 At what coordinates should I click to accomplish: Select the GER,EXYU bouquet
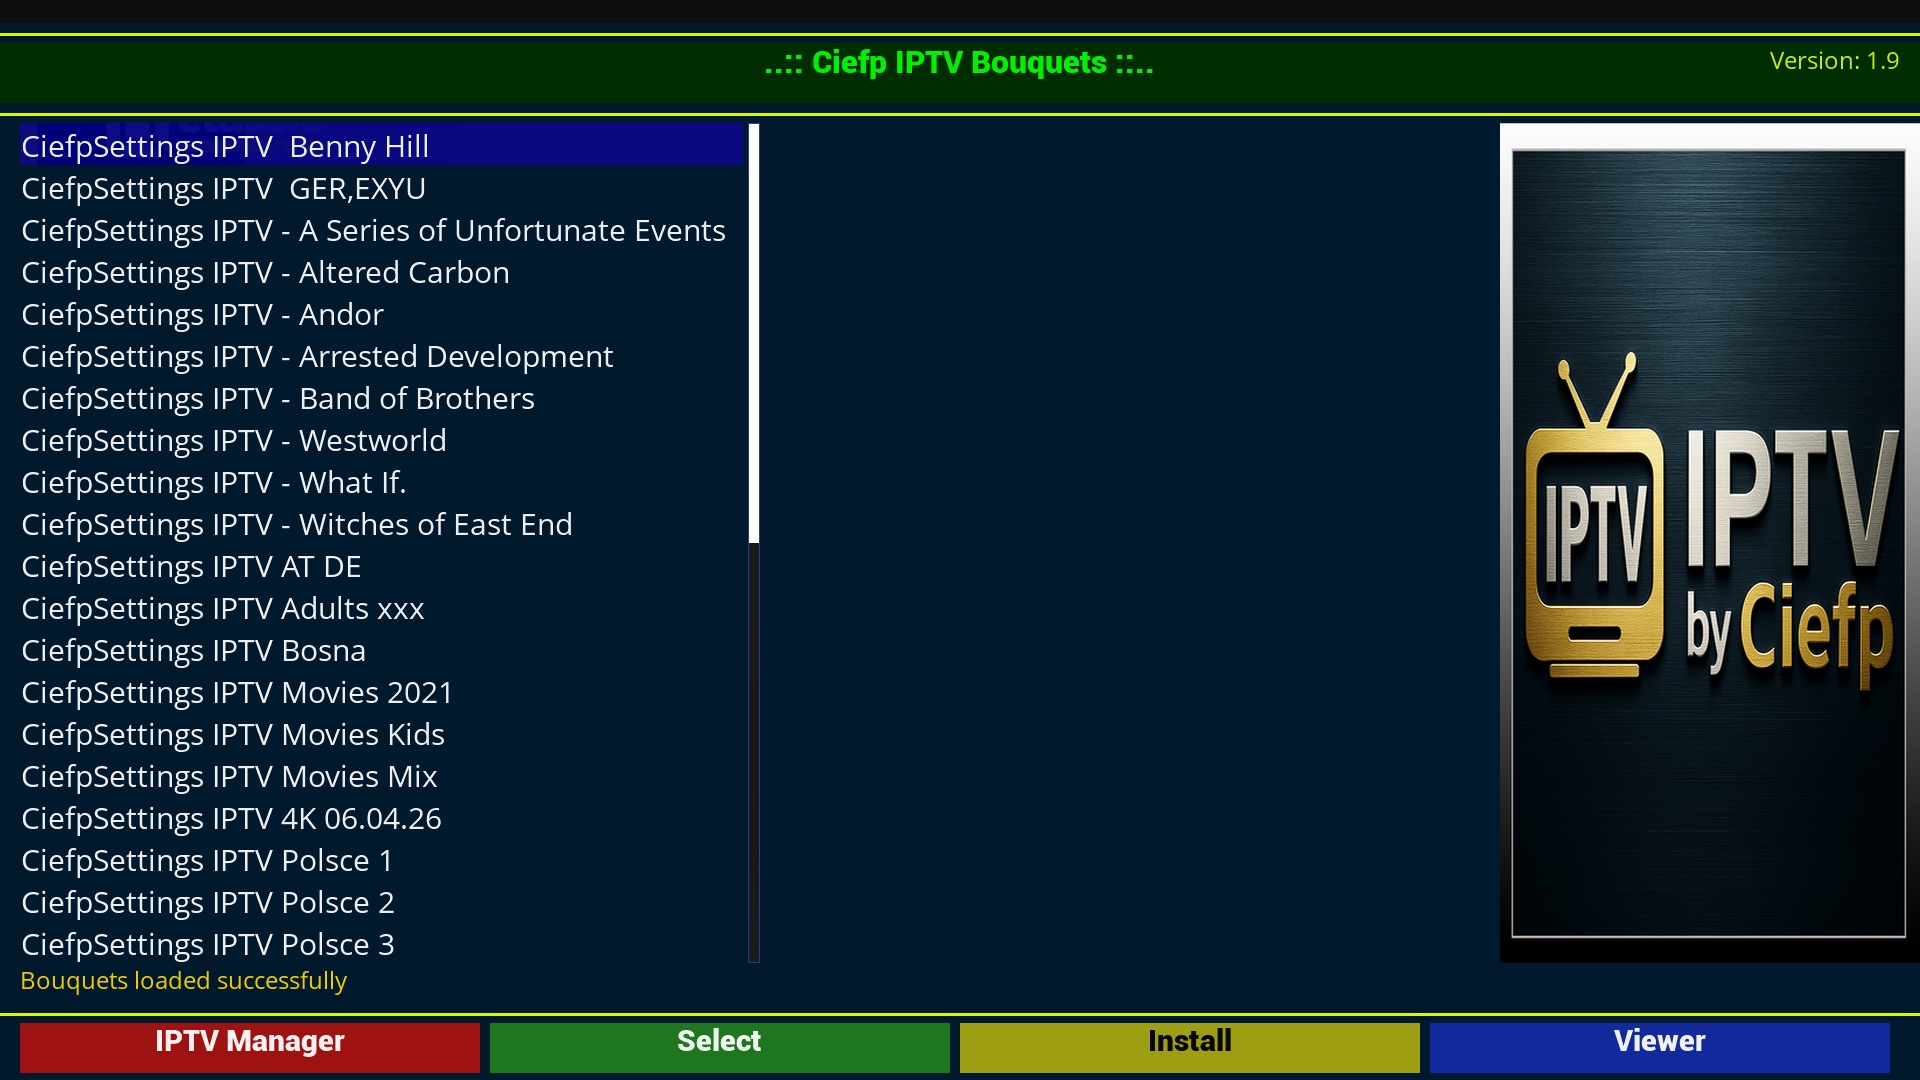pos(381,188)
